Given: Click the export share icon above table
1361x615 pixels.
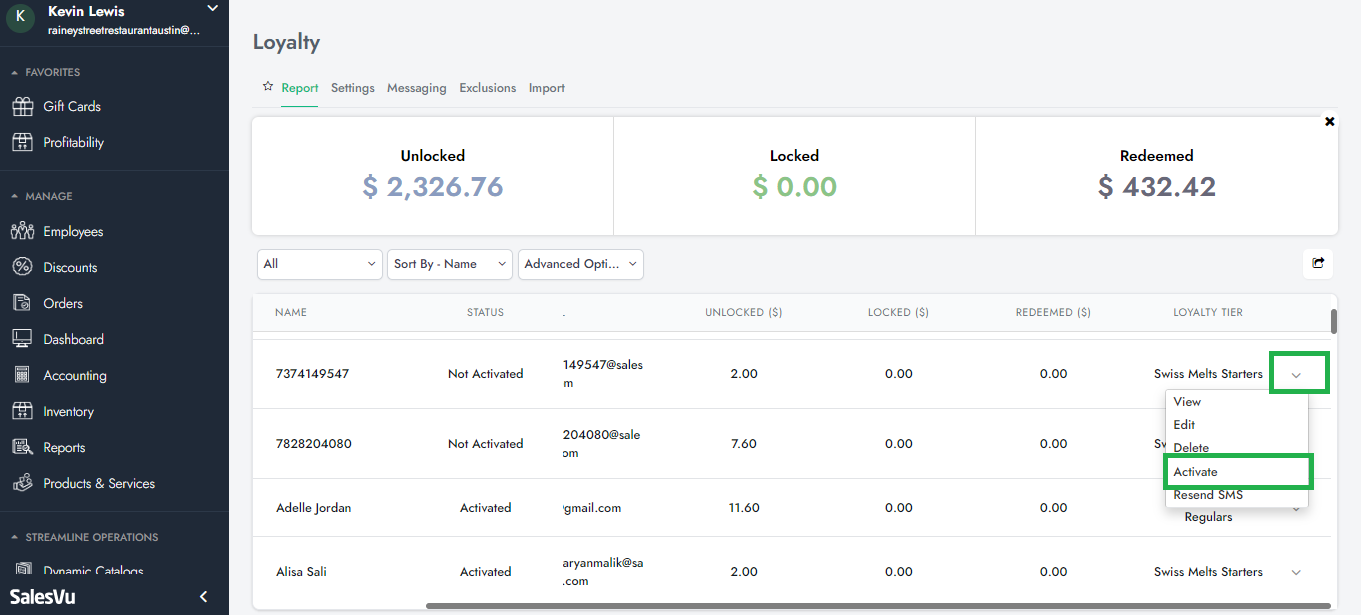Looking at the screenshot, I should (1318, 263).
